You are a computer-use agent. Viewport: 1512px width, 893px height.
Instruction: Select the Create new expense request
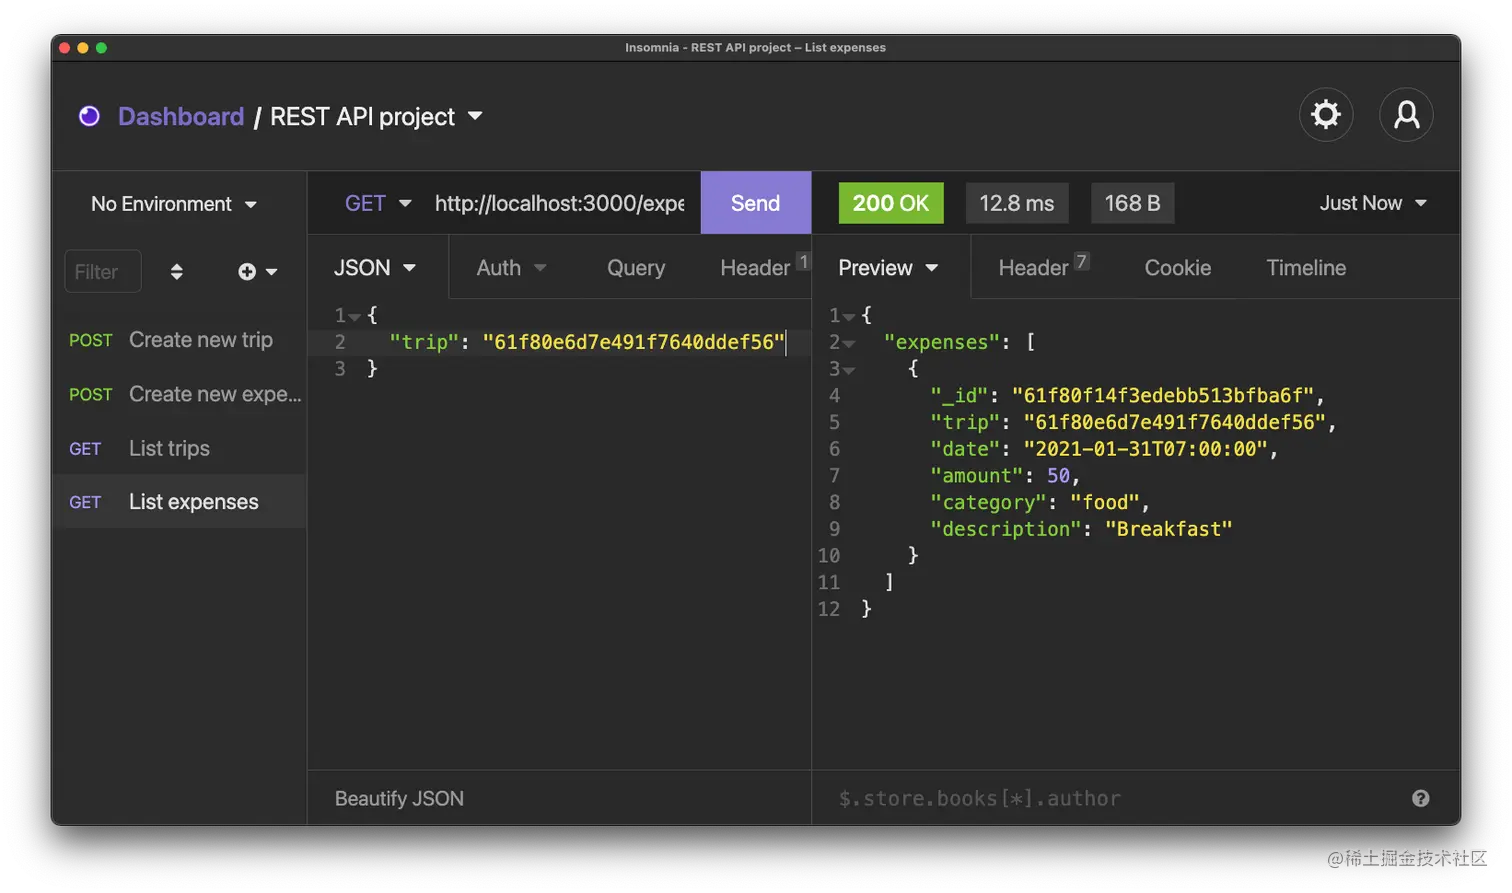pos(180,394)
